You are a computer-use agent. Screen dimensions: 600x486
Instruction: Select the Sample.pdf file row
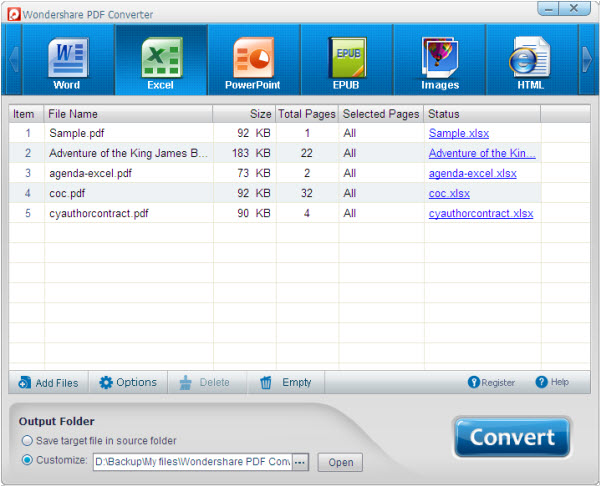point(299,133)
